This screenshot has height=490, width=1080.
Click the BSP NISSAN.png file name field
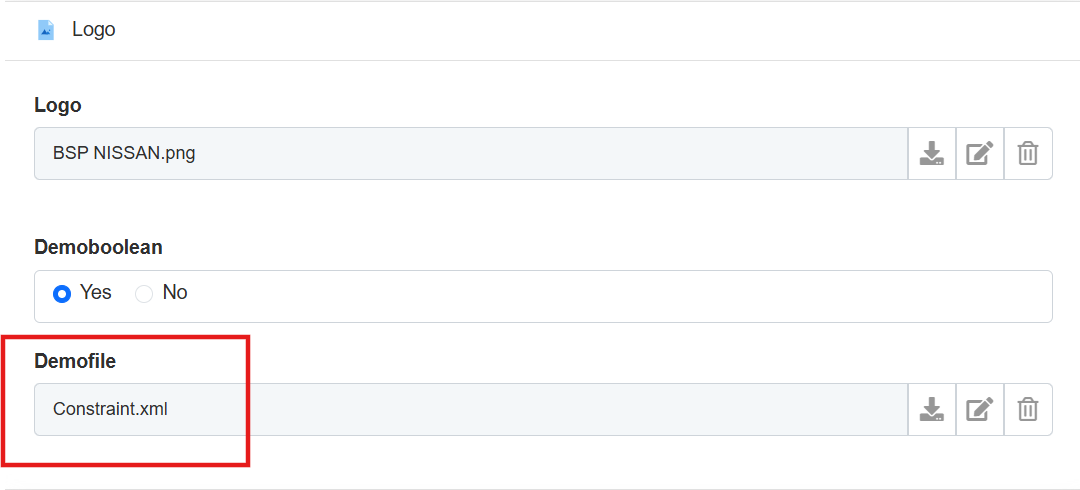[500, 154]
